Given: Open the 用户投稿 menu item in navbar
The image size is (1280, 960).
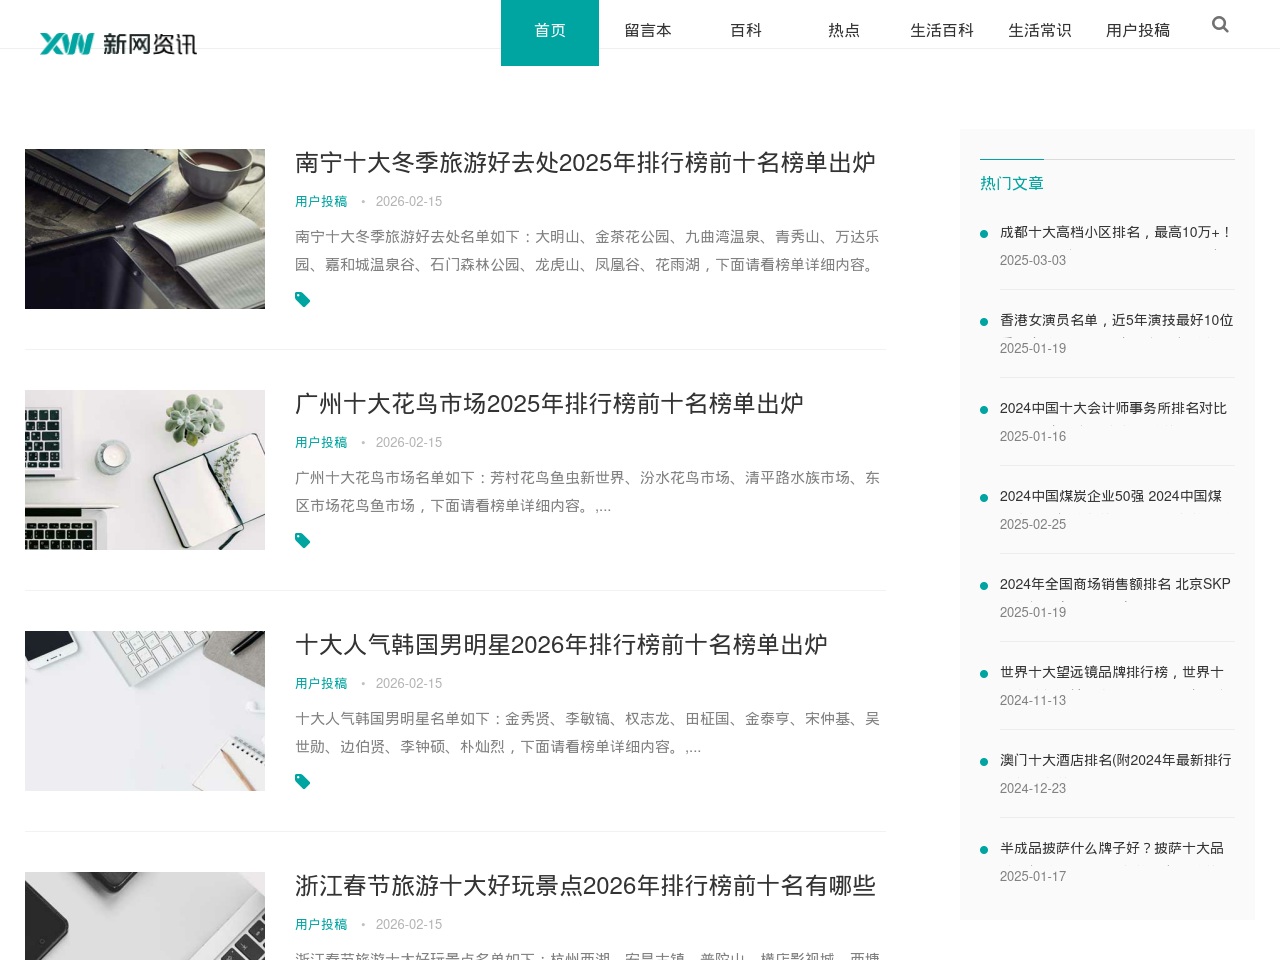Looking at the screenshot, I should point(1138,31).
